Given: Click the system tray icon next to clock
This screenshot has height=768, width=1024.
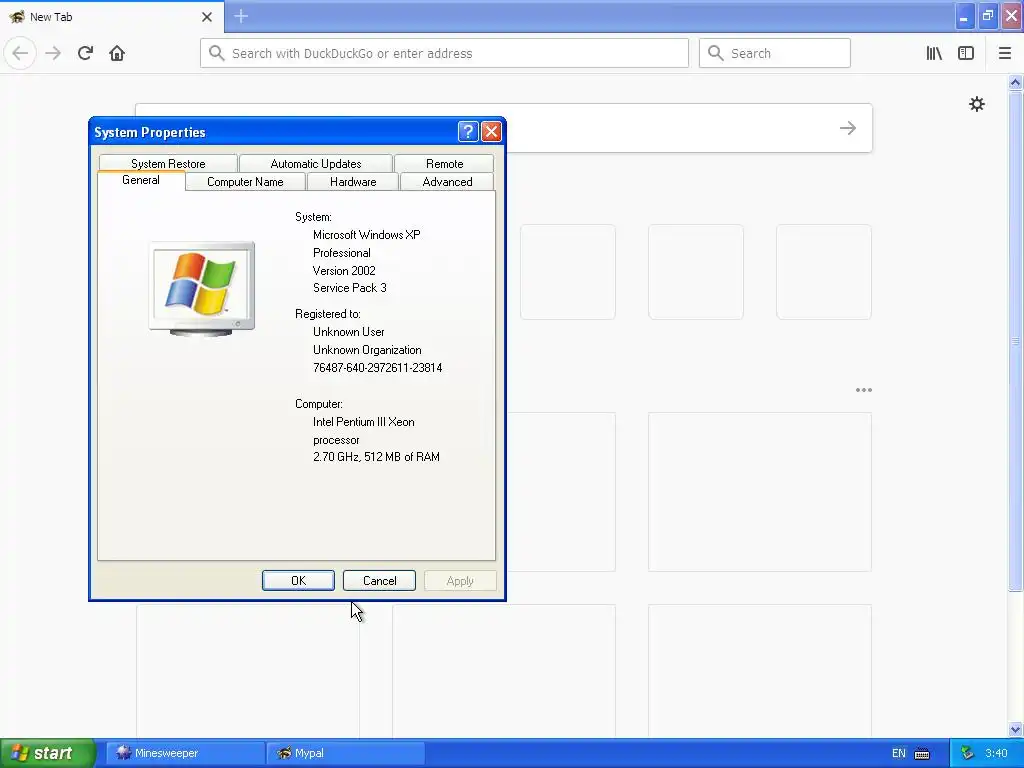Looking at the screenshot, I should [967, 753].
